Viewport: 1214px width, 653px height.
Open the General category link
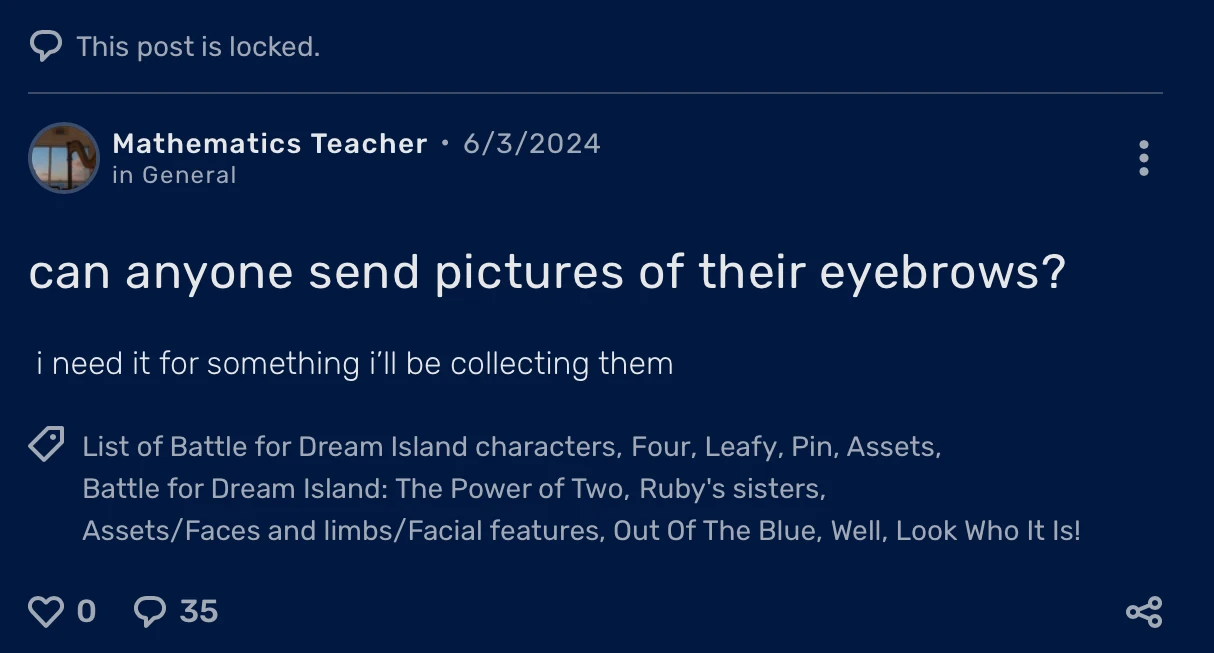pos(176,174)
